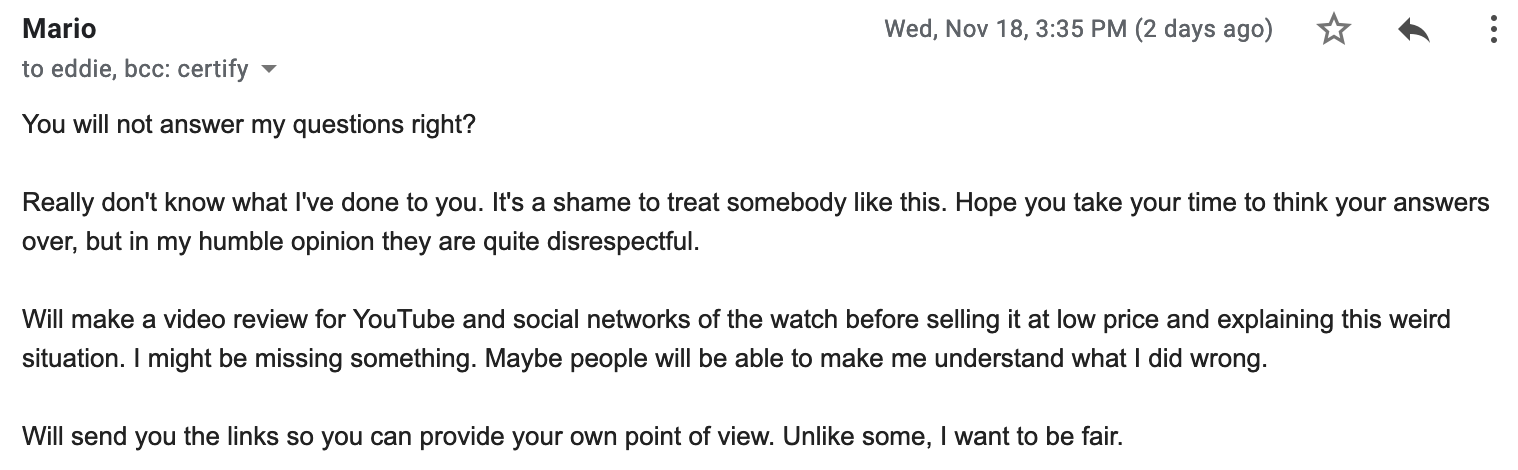Click the "(2 days ago)" relative date
The image size is (1518, 470).
point(1204,30)
